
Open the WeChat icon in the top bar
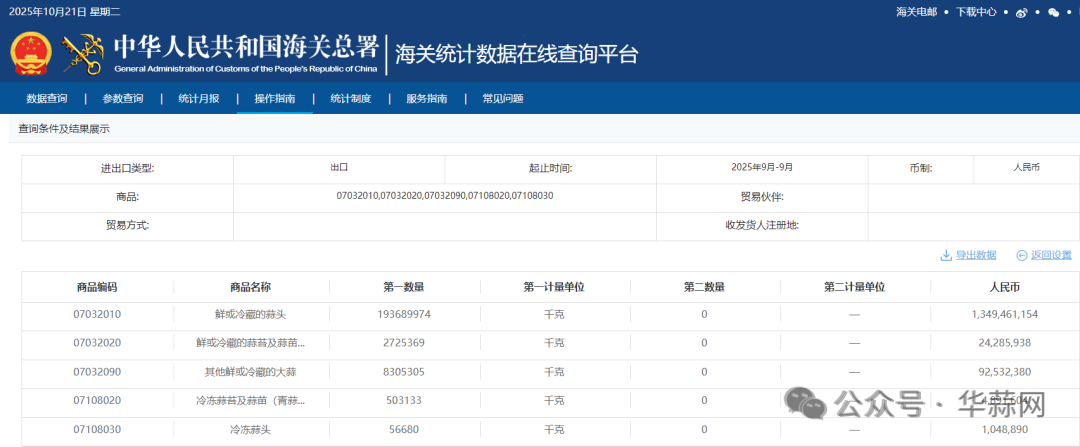coord(1053,12)
